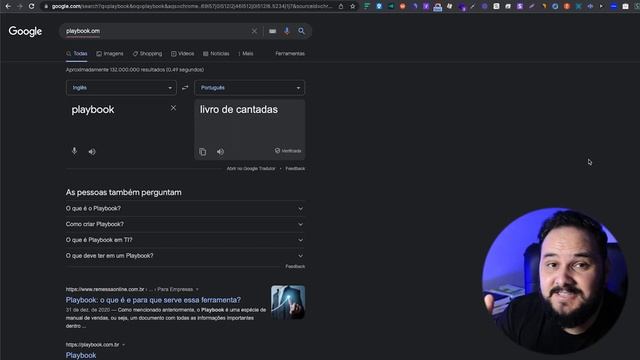Expand 'O que é Playbook em TI?'
Screen dimensions: 640x360
click(185, 240)
